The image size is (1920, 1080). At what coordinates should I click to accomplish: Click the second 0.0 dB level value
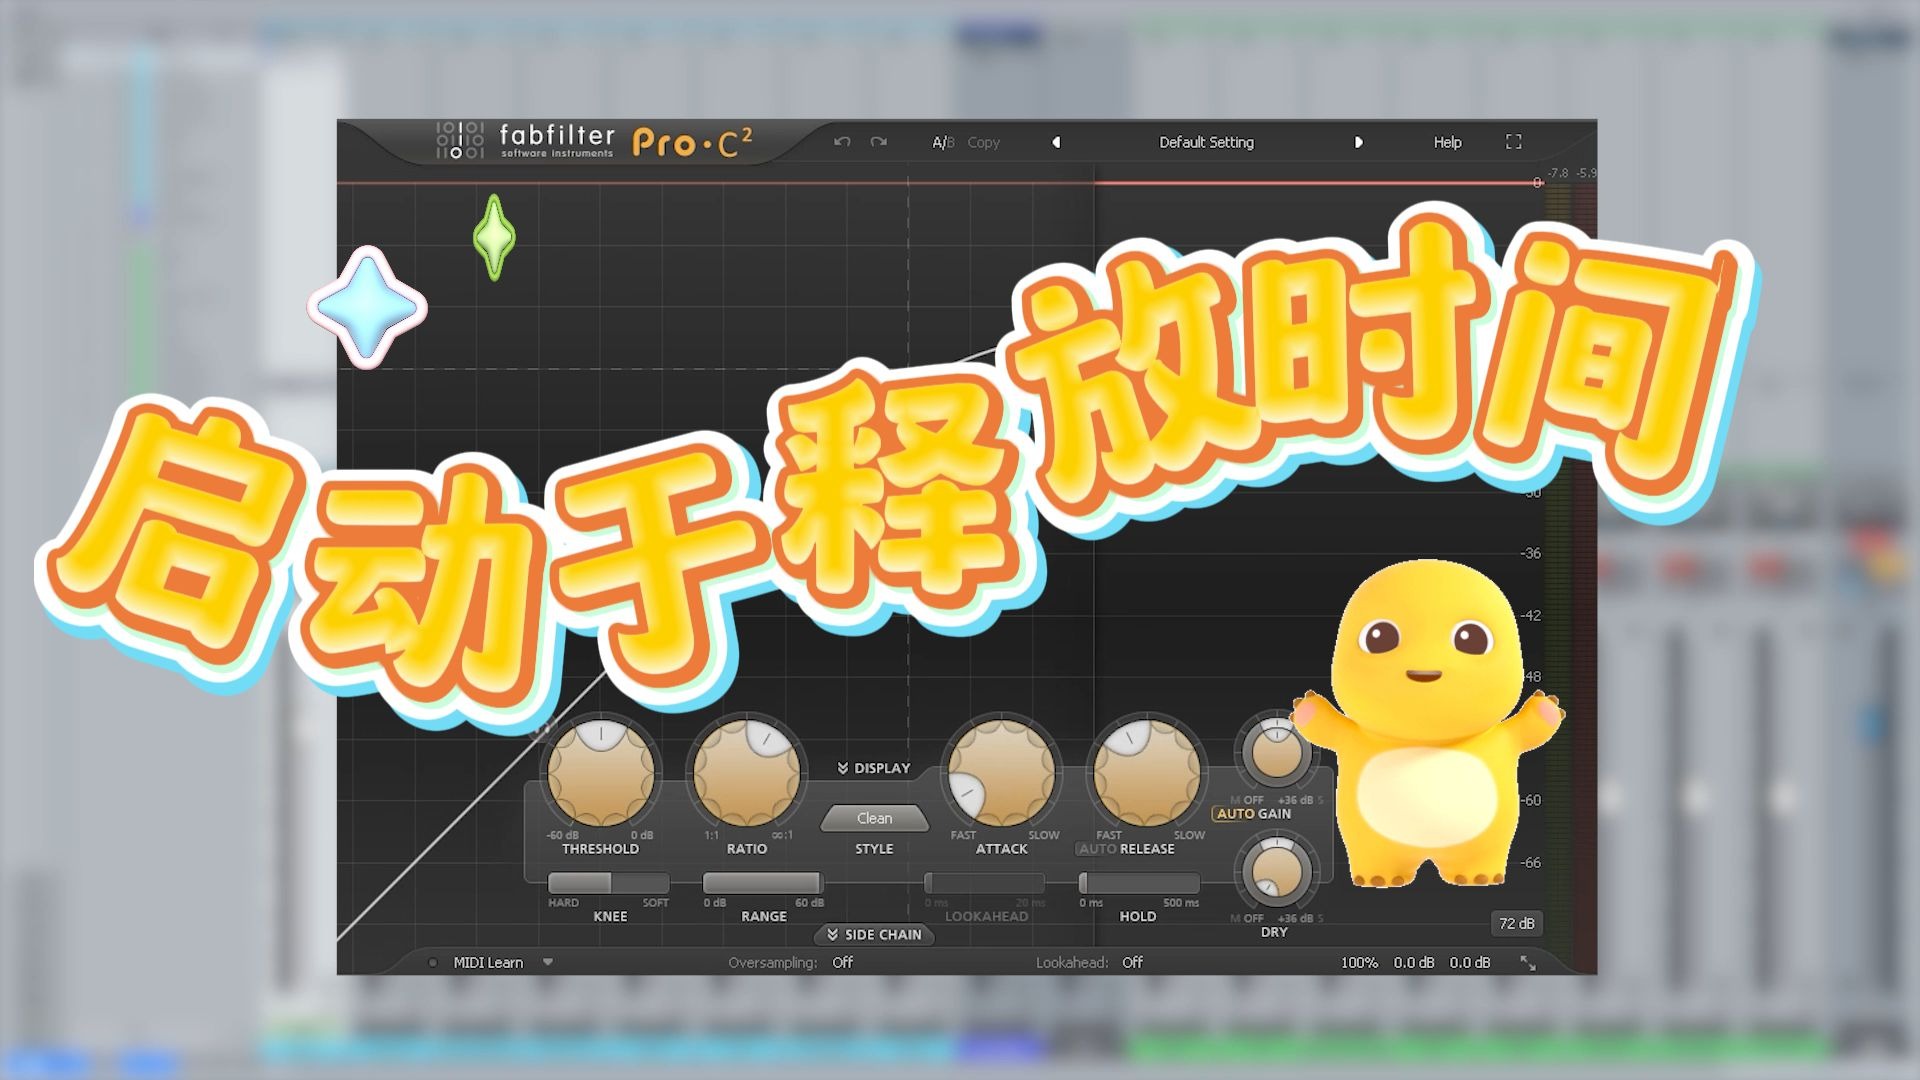click(x=1470, y=962)
